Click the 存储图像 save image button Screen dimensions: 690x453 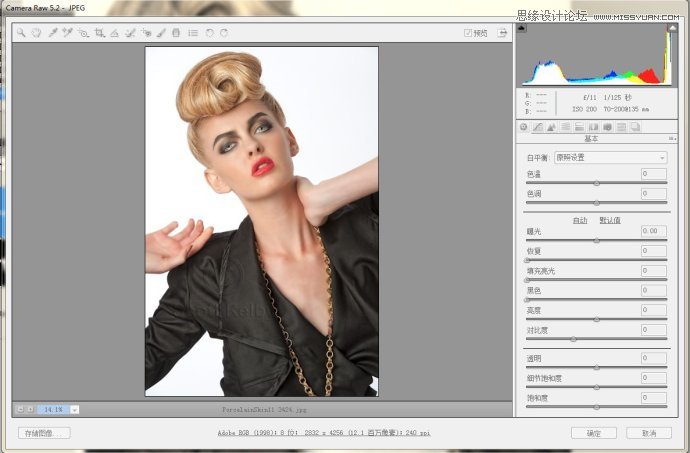click(x=45, y=433)
